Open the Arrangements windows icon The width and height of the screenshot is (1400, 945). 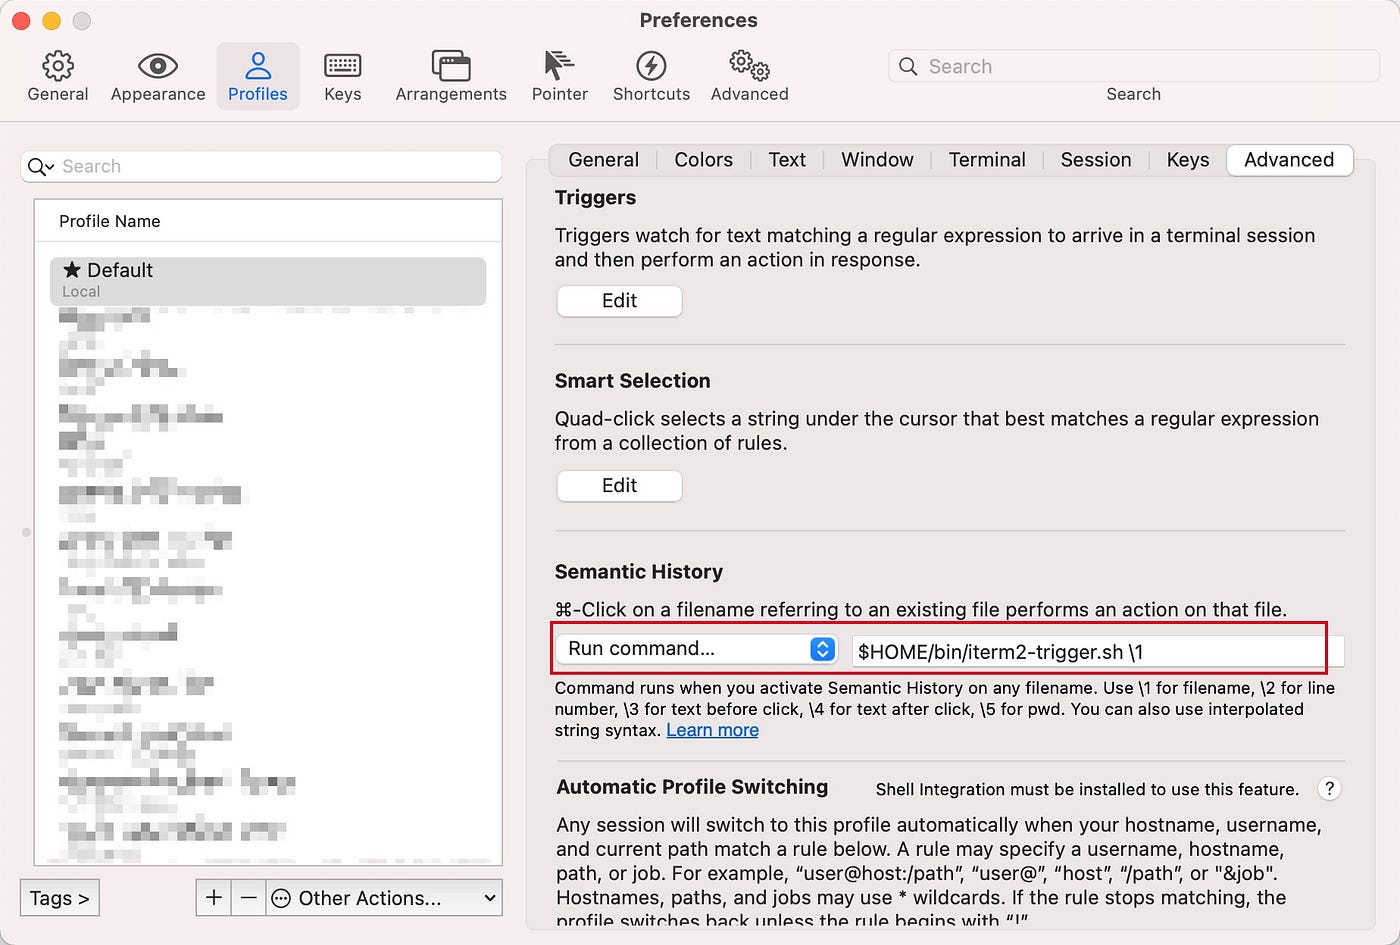pyautogui.click(x=451, y=66)
